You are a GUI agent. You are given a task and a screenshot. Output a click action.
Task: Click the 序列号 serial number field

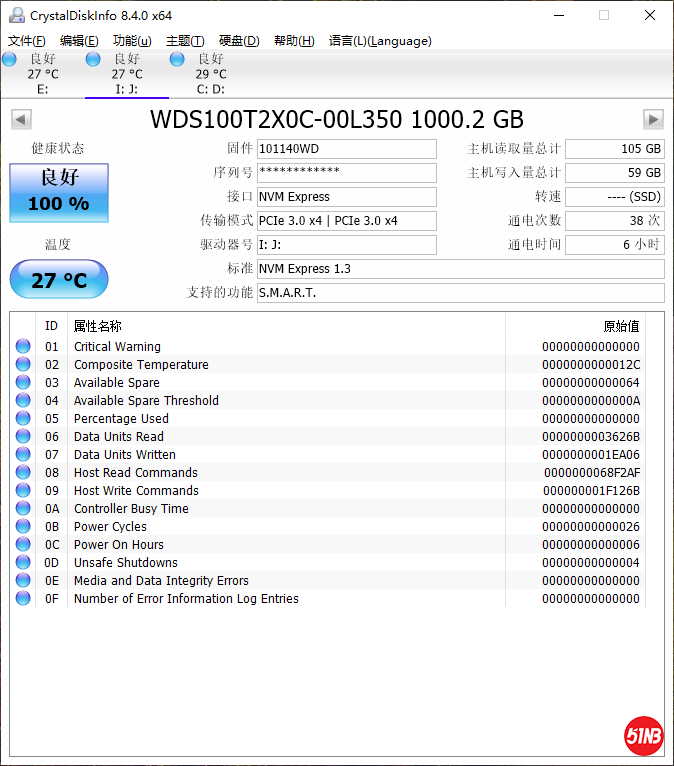coord(346,173)
